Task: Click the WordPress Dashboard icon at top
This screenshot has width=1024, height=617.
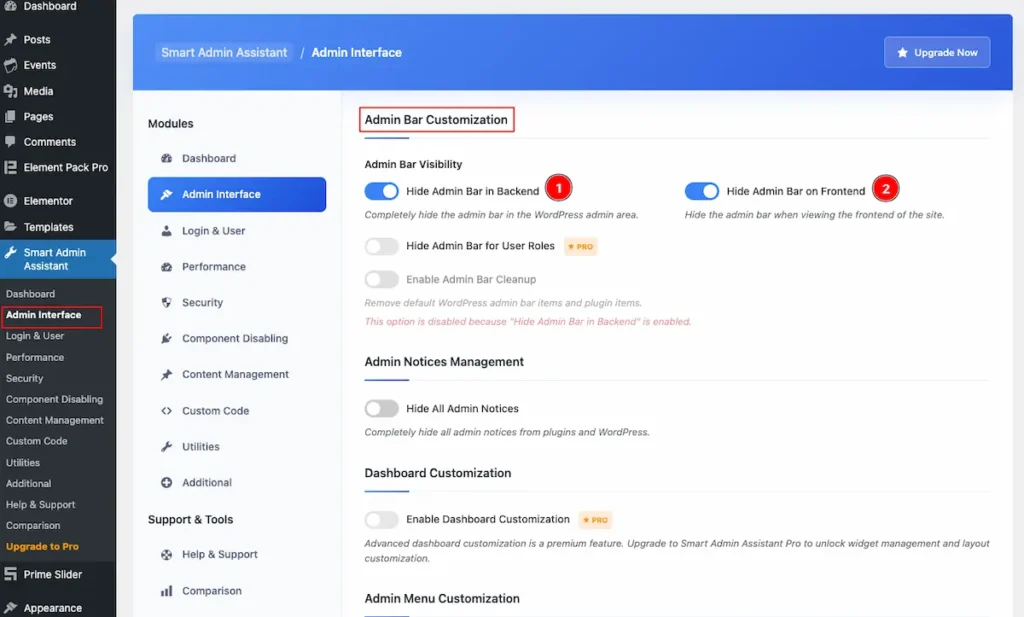Action: pos(10,6)
